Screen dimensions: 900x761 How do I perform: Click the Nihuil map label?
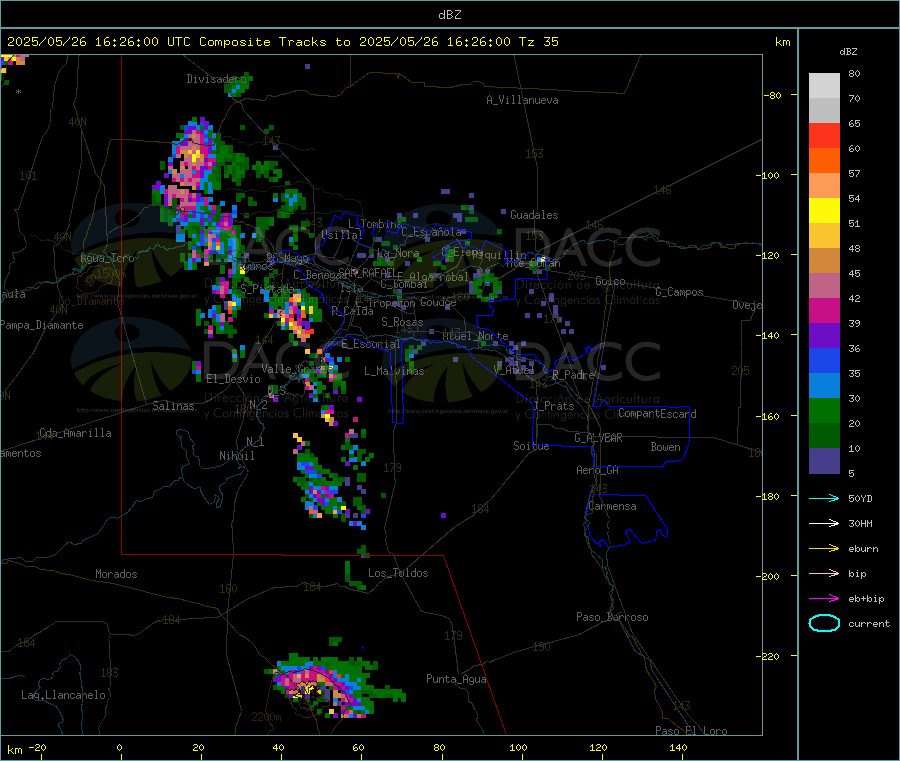pyautogui.click(x=236, y=456)
